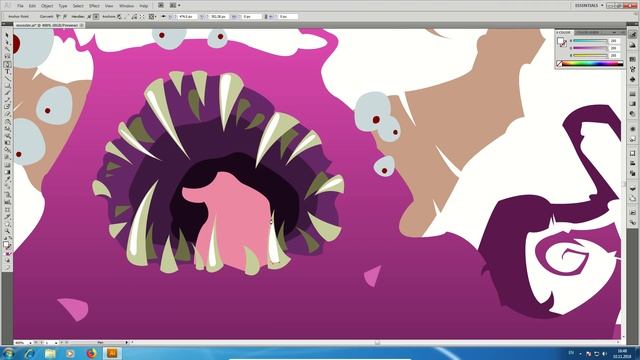Viewport: 640px width, 360px height.
Task: Select the Scale tool
Action: tap(7, 128)
